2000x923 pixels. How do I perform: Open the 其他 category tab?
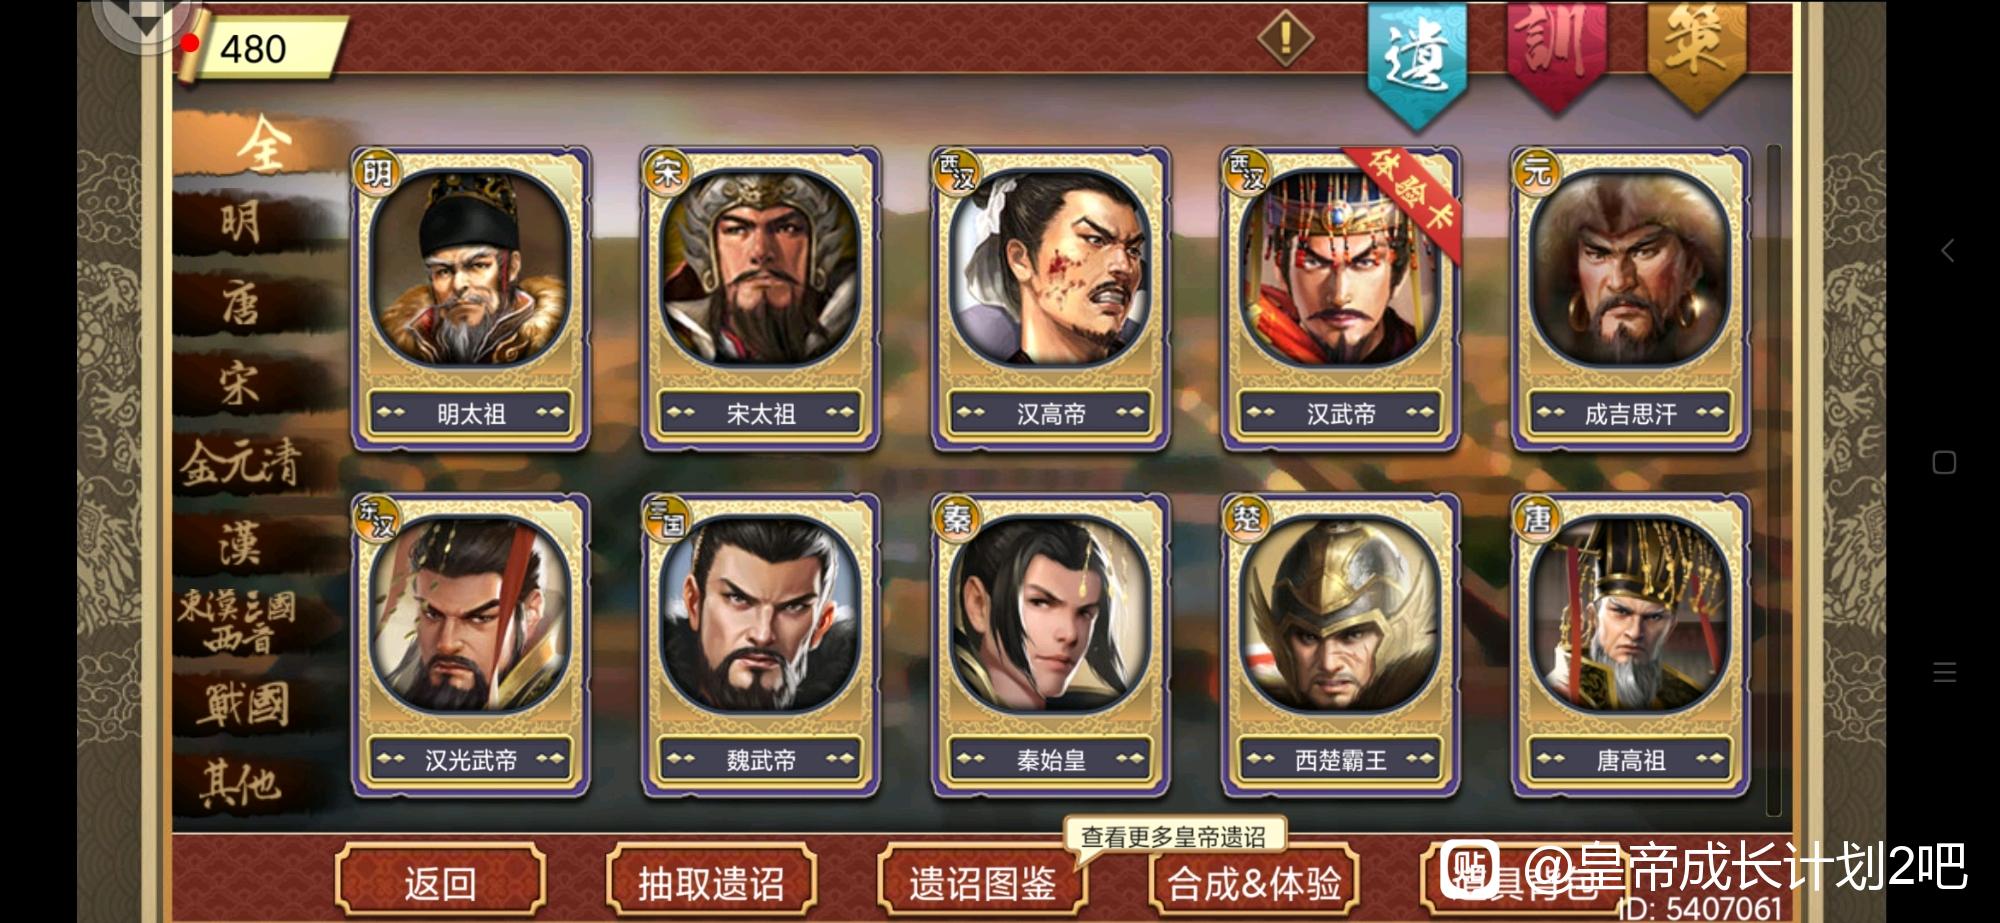(x=240, y=783)
